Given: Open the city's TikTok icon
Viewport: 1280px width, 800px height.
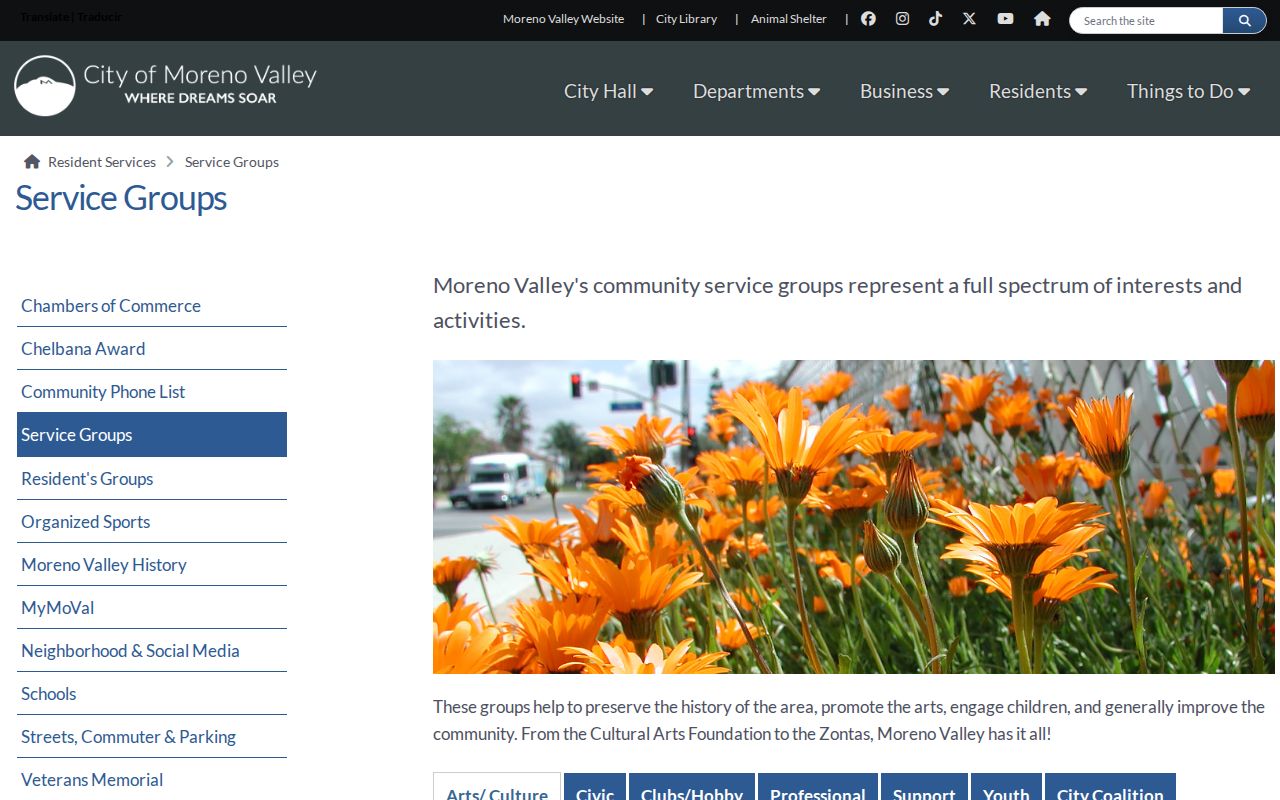Looking at the screenshot, I should point(935,19).
